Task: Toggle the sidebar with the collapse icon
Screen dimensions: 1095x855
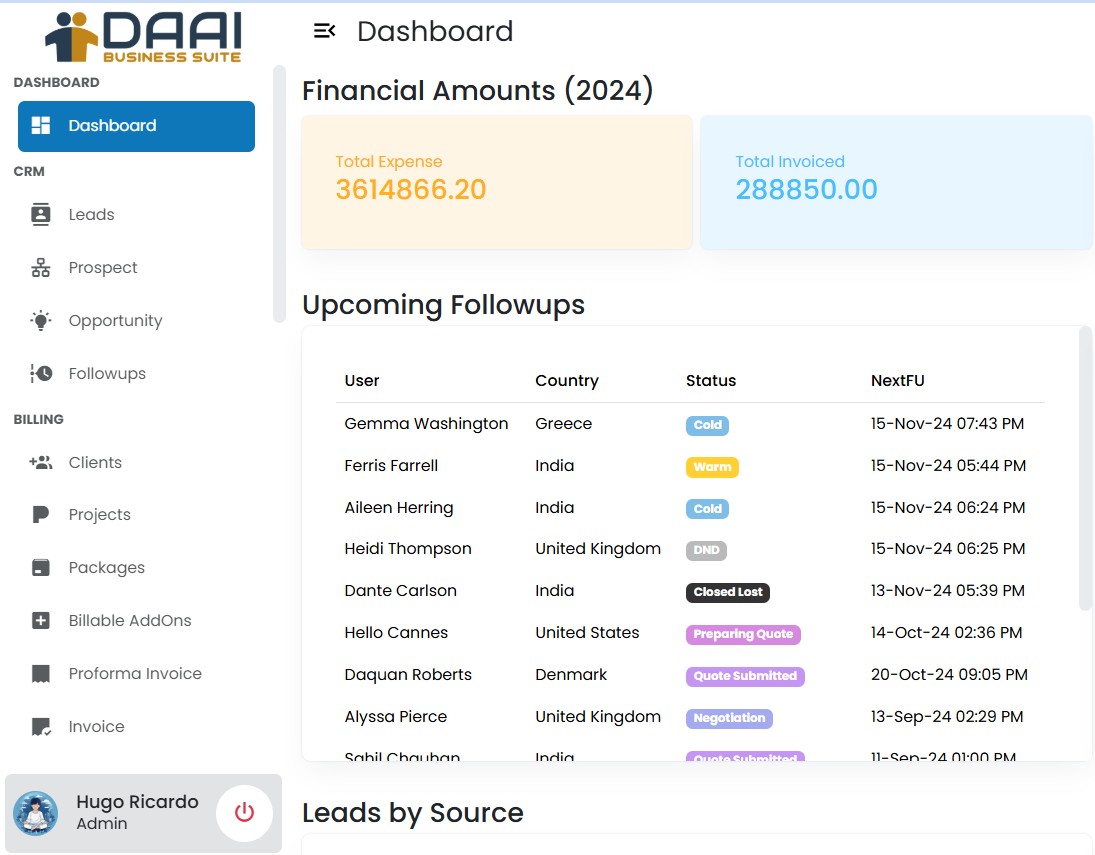Action: 324,30
